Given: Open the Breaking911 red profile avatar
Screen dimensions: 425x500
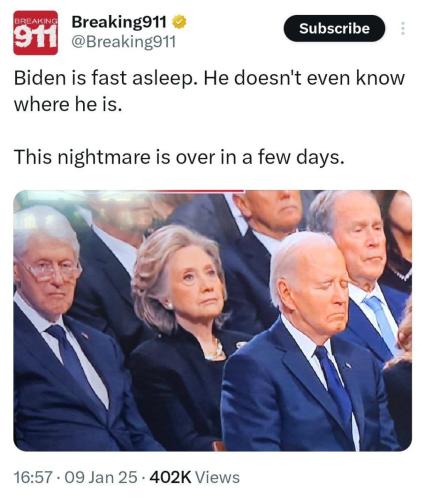Looking at the screenshot, I should click(35, 33).
